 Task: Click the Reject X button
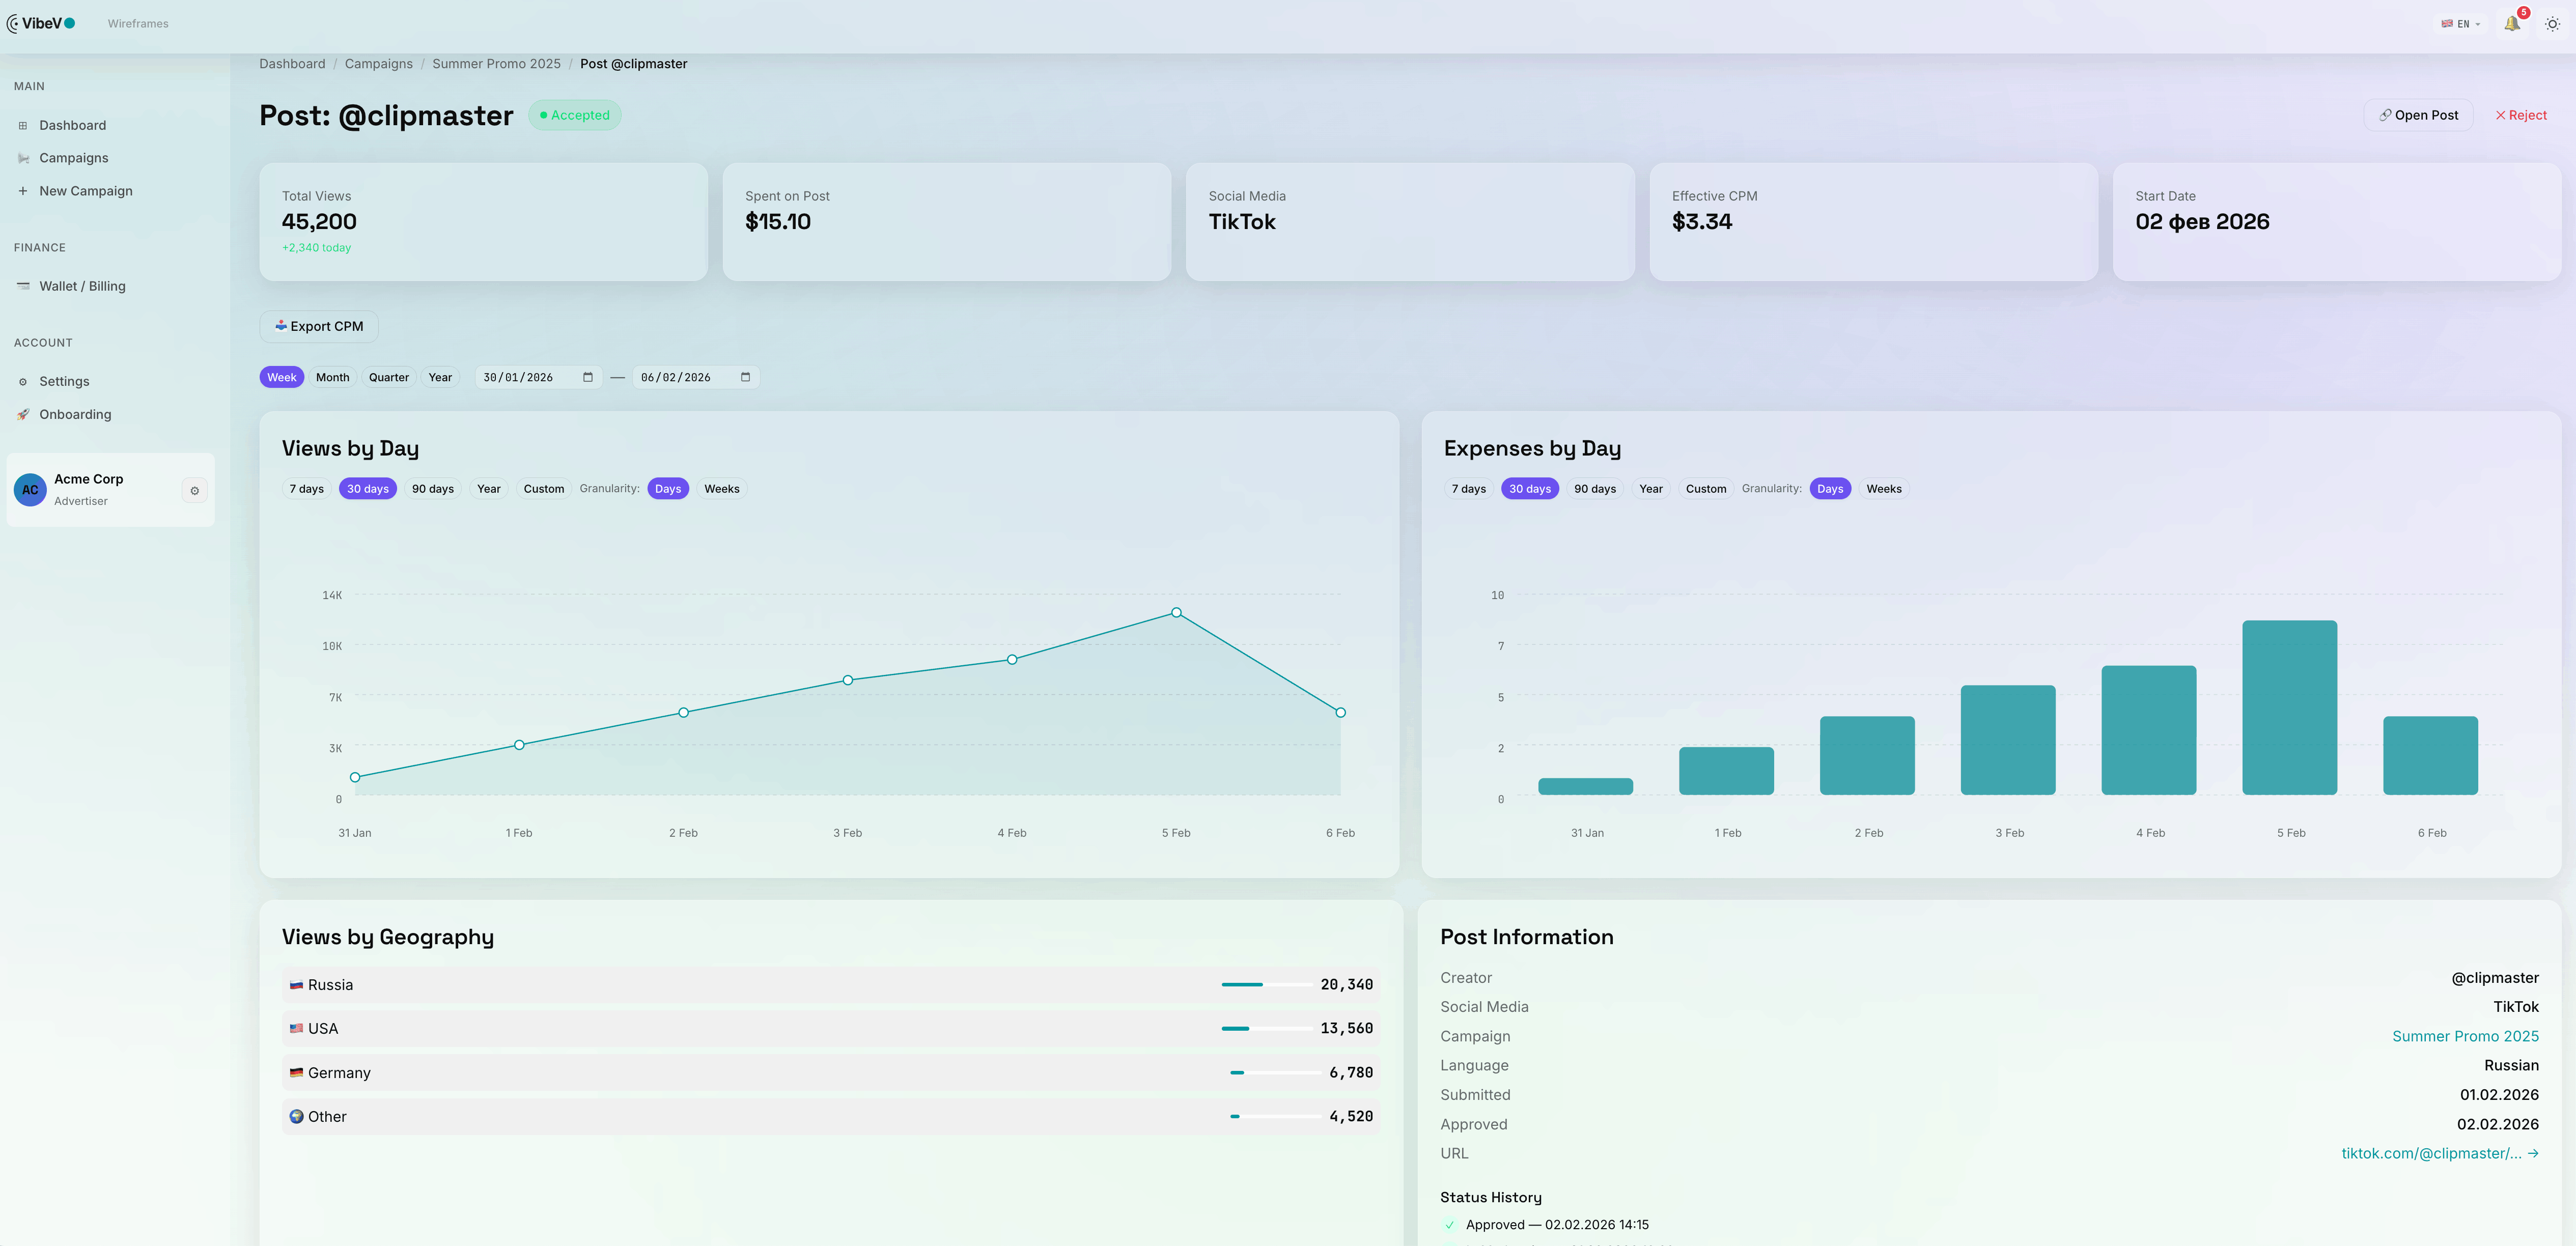click(2520, 115)
